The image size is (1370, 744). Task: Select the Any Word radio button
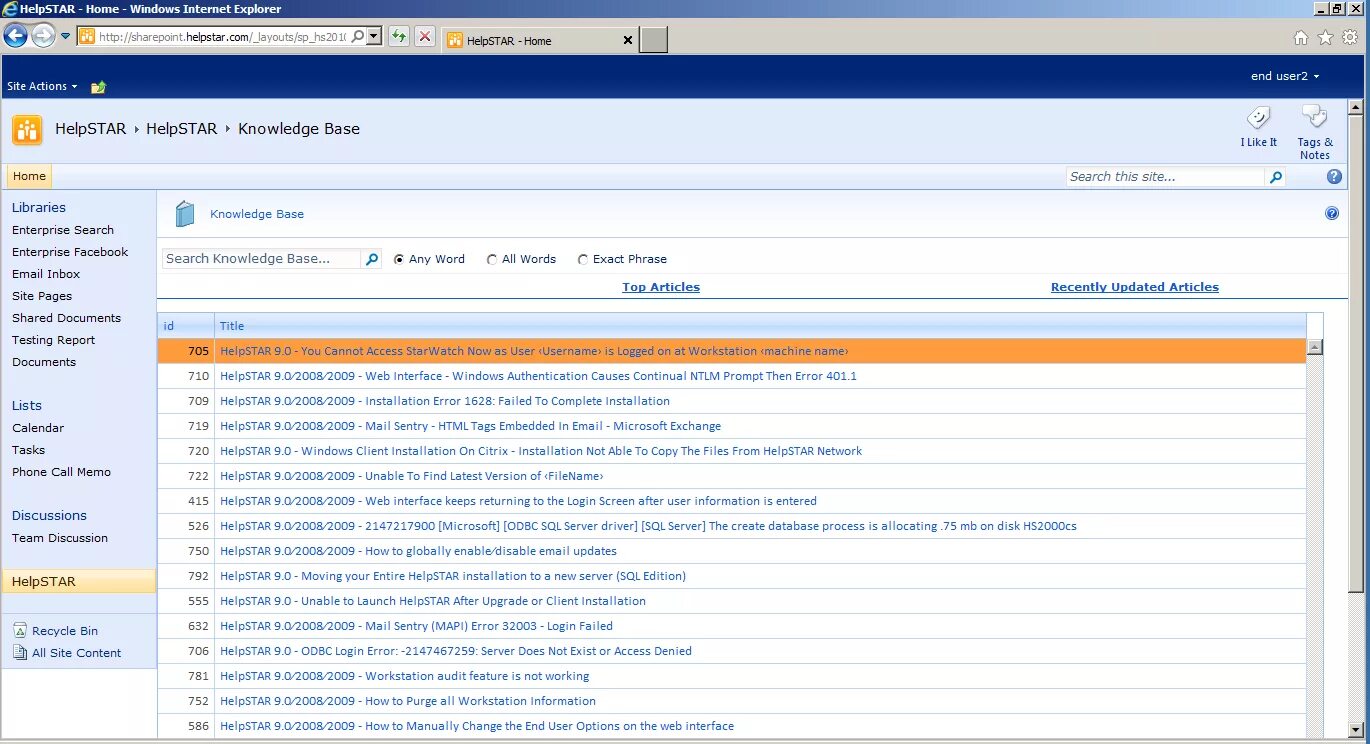pos(399,259)
